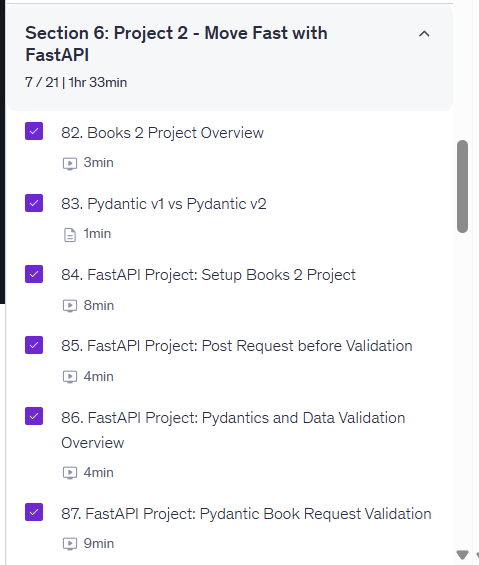Uncheck lecture 87 Pydantic Book Request Validation
Screen dimensions: 479x565
tap(34, 512)
